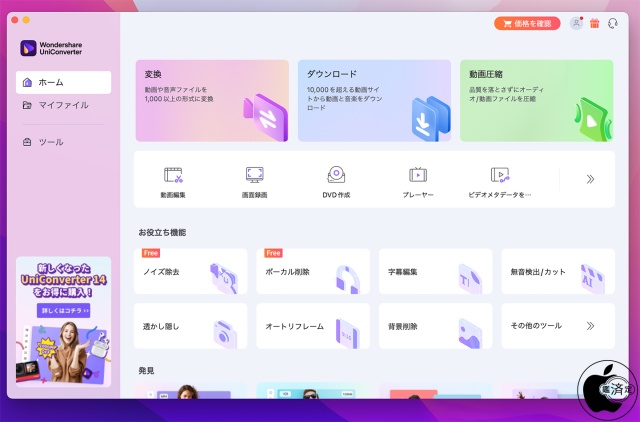640x422 pixels.
Task: Click the お役立ち機能 section heading
Action: pos(162,232)
